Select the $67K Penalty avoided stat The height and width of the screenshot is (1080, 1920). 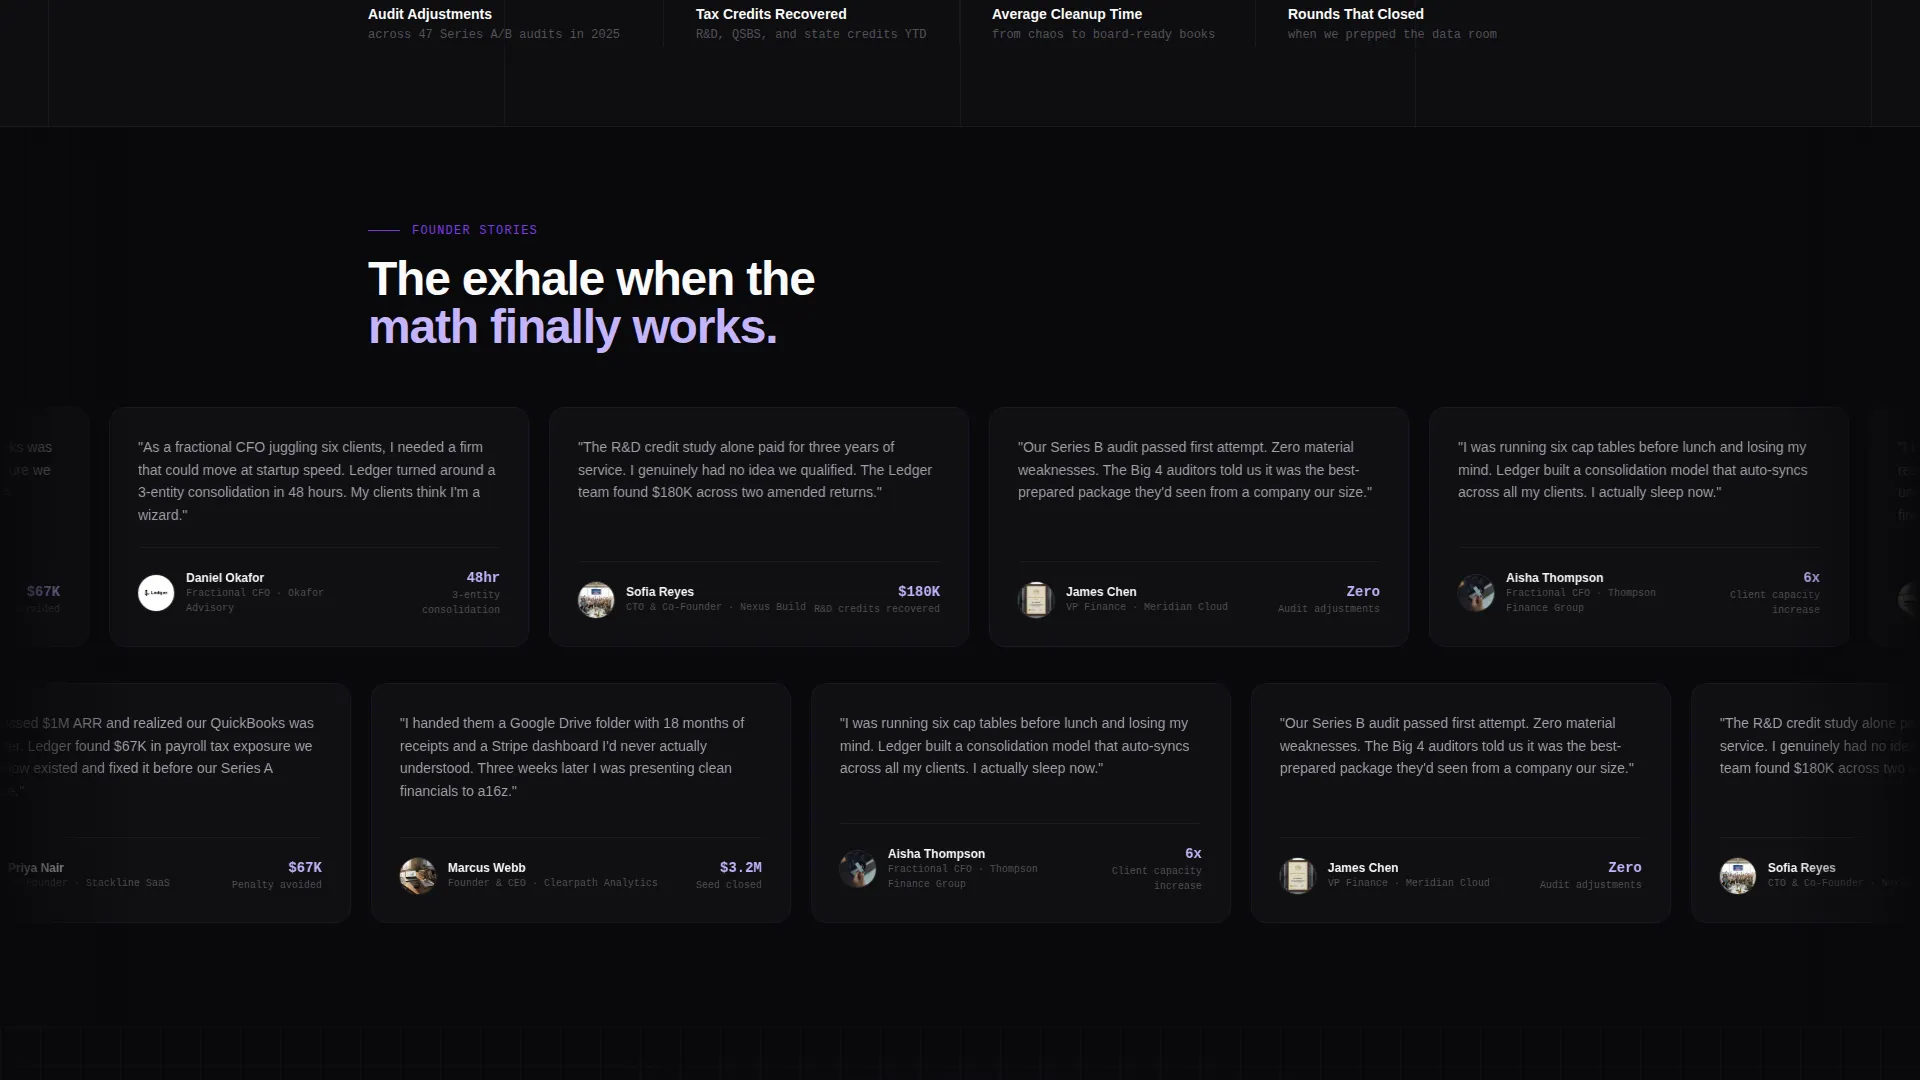click(x=277, y=875)
